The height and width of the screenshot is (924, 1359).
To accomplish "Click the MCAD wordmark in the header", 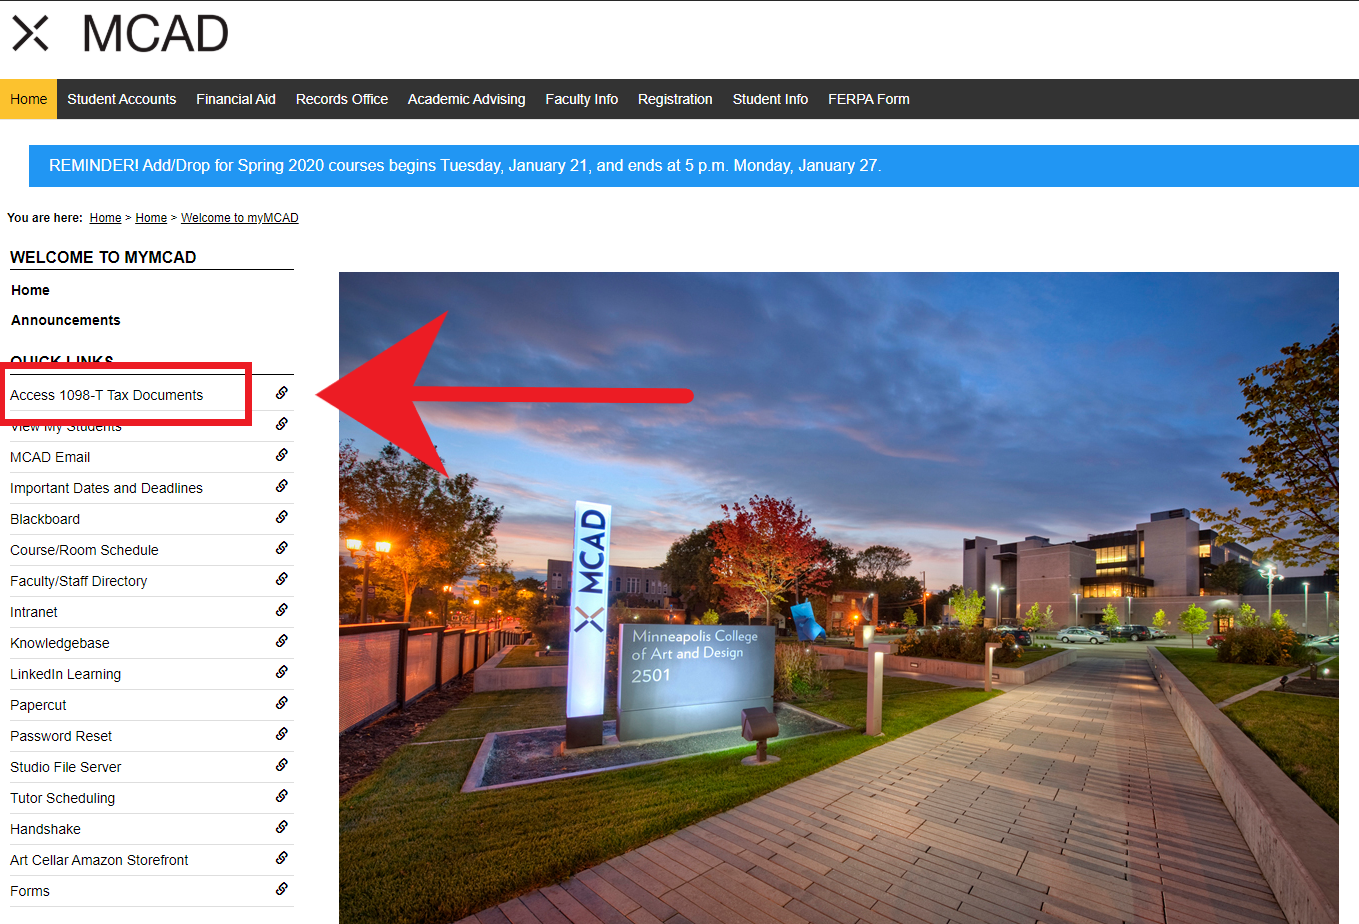I will click(155, 33).
